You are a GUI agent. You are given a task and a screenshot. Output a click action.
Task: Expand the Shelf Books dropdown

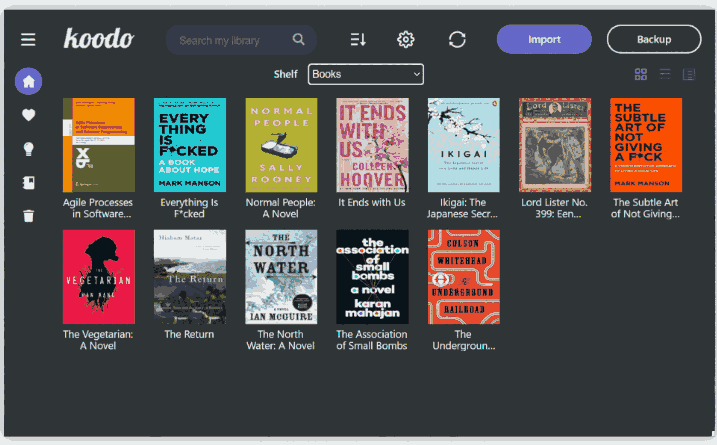[x=366, y=74]
